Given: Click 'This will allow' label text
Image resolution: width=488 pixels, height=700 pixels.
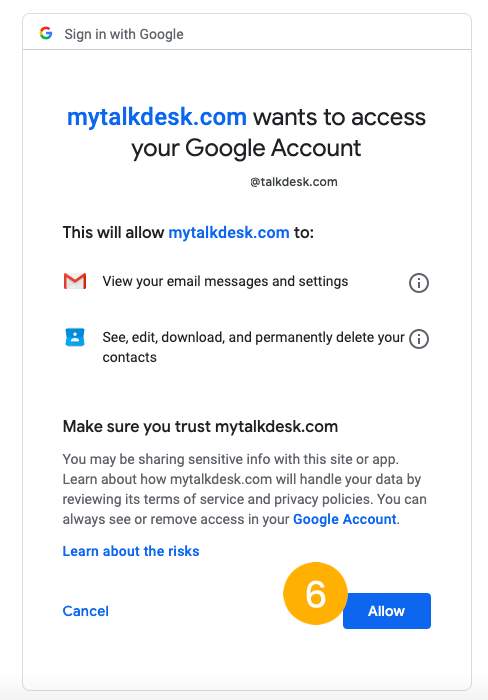Looking at the screenshot, I should (113, 233).
